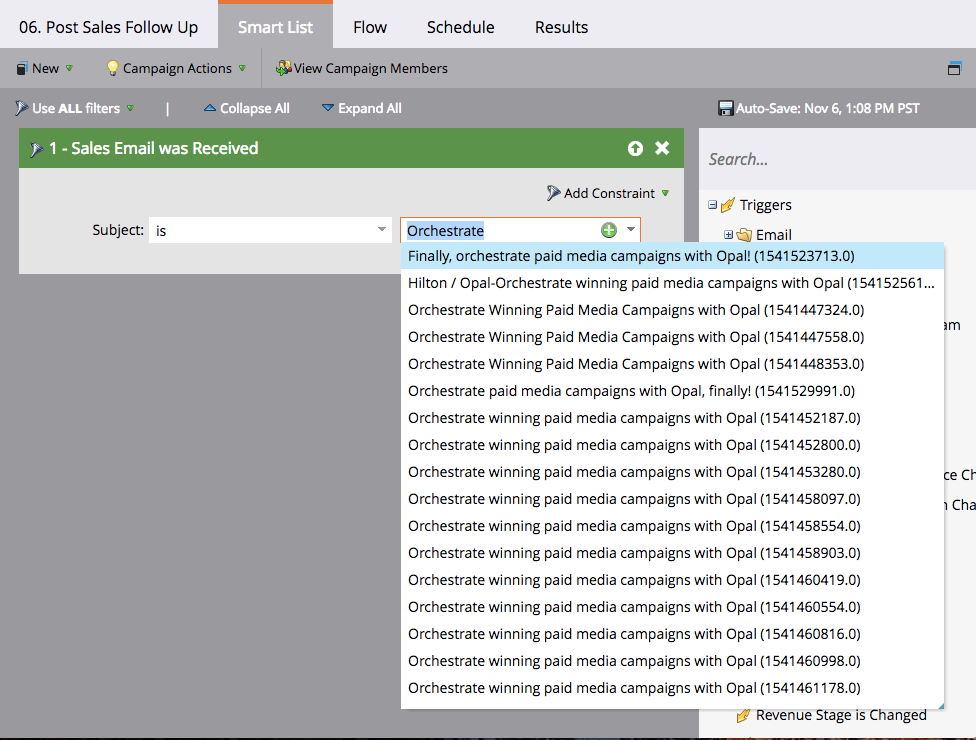
Task: Open the Results tab
Action: pyautogui.click(x=561, y=27)
